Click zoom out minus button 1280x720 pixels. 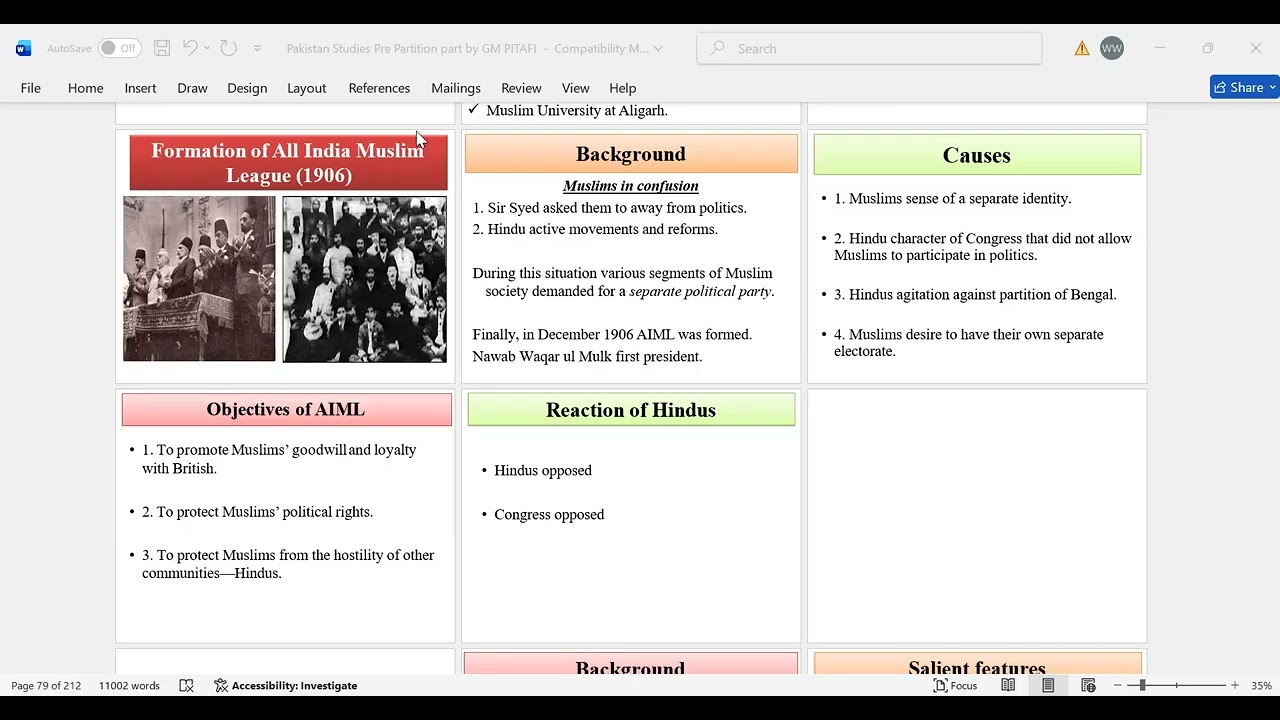[x=1118, y=685]
